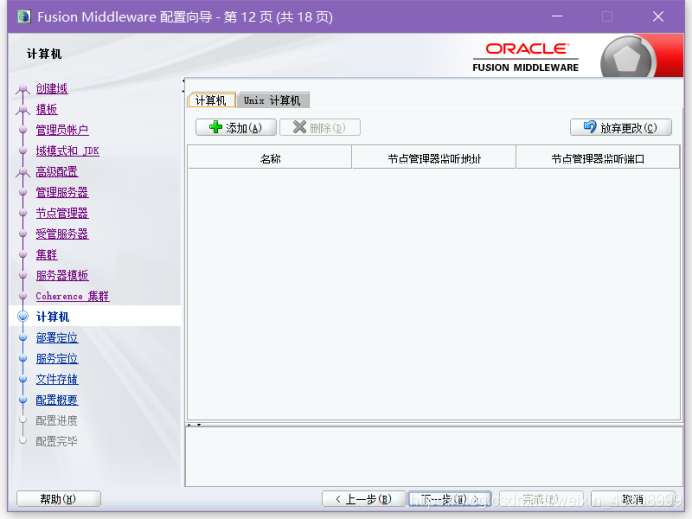The width and height of the screenshot is (692, 519).
Task: Open the Coherence 集群 step link
Action: (x=72, y=296)
